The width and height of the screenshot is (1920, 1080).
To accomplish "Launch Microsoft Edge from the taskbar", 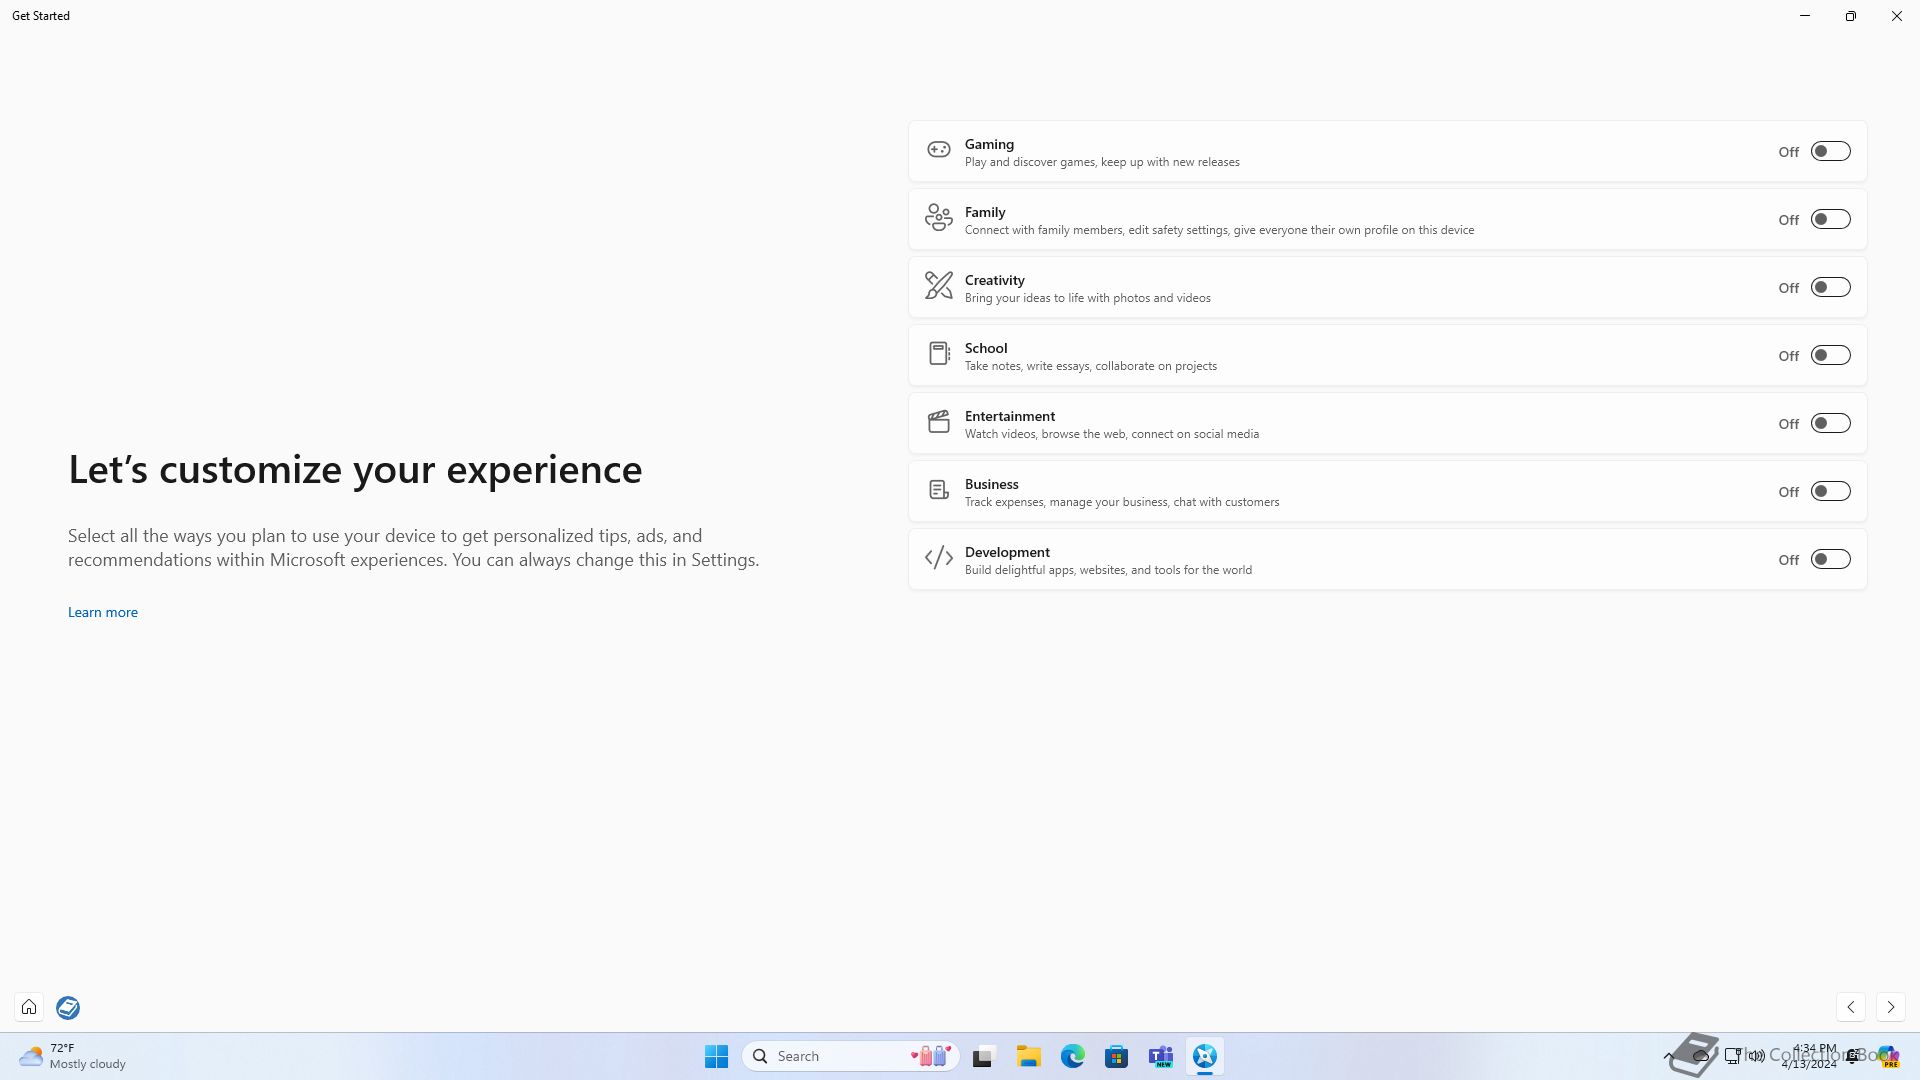I will 1072,1056.
